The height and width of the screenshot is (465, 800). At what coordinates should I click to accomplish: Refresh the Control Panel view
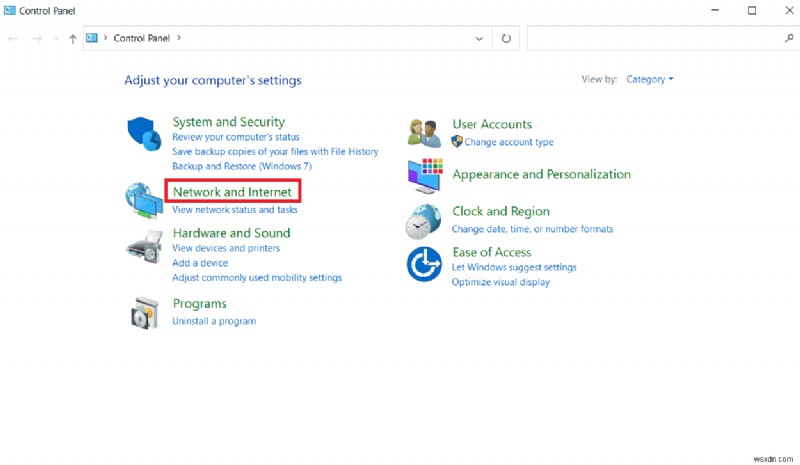point(506,38)
